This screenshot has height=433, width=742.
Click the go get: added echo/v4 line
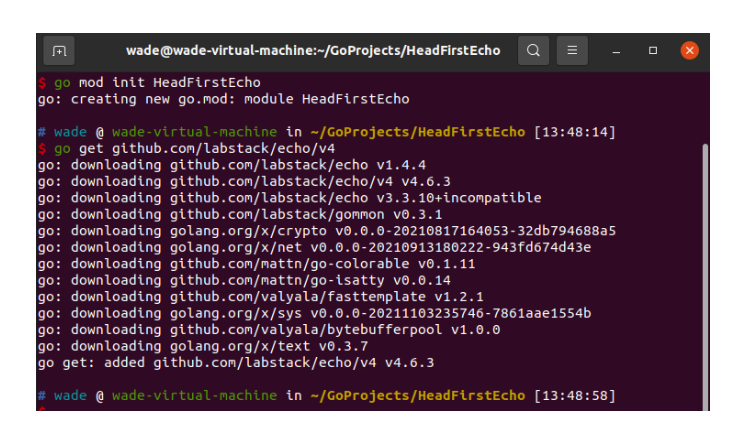[x=236, y=363]
